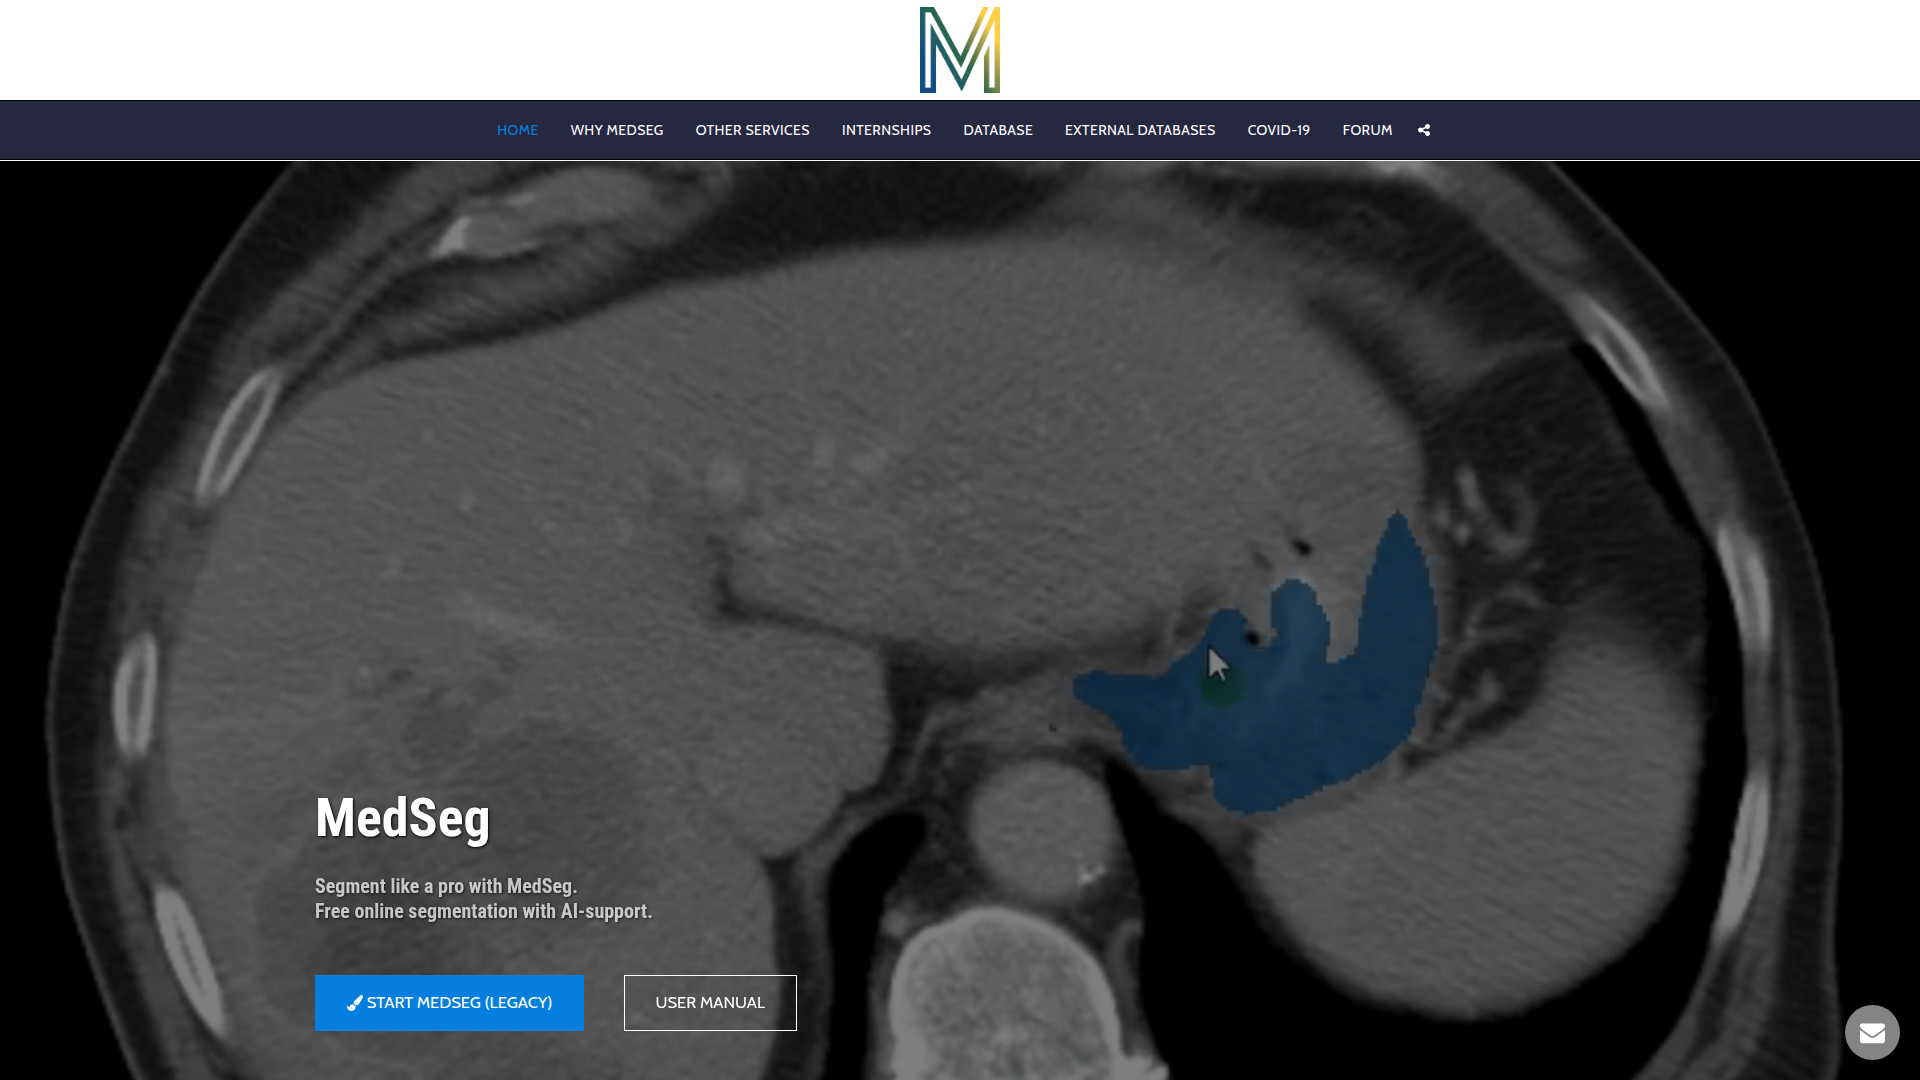Go to the FORUM page
The width and height of the screenshot is (1920, 1080).
1367,130
